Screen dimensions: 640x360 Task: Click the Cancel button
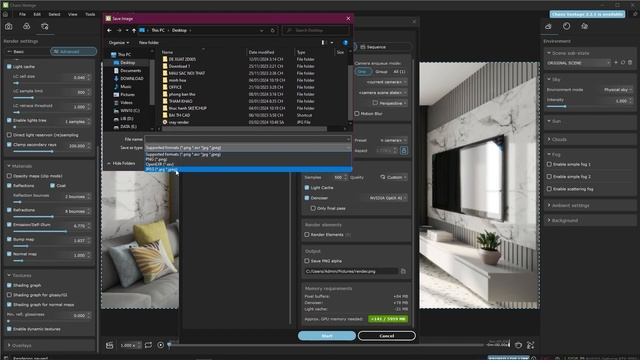pos(387,336)
